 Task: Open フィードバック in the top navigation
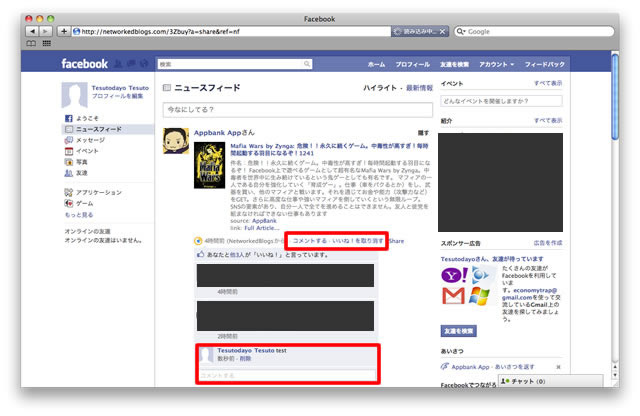544,64
